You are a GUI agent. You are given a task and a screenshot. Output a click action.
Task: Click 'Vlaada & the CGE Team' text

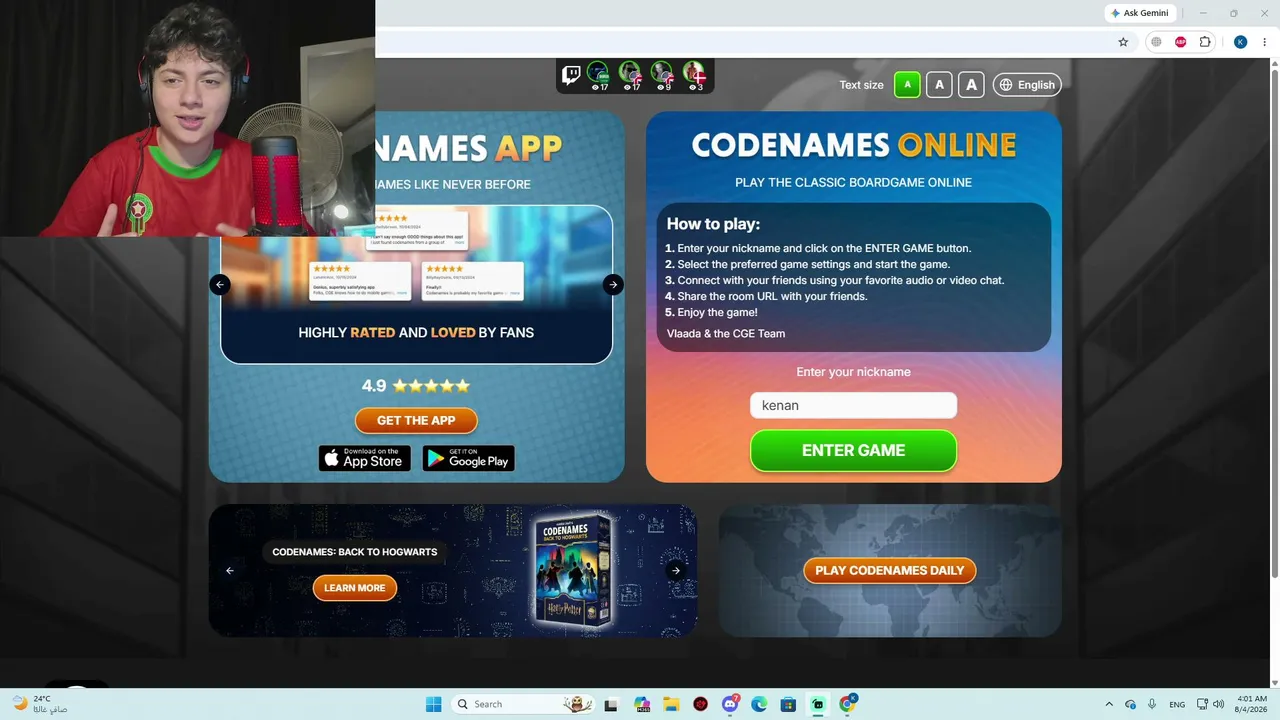726,334
